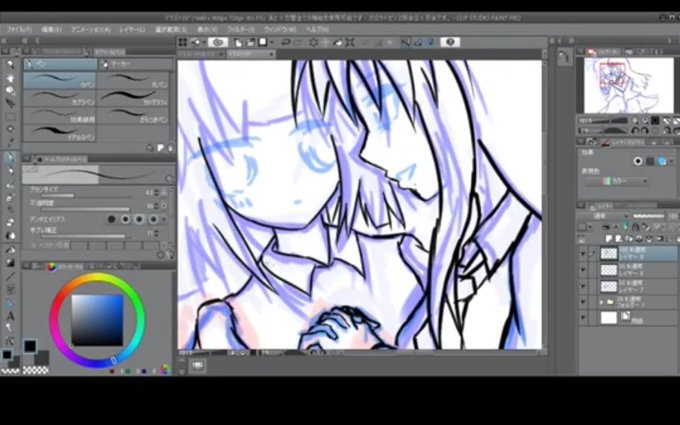
Task: Select the Zoom magnifier tool
Action: [x=10, y=64]
